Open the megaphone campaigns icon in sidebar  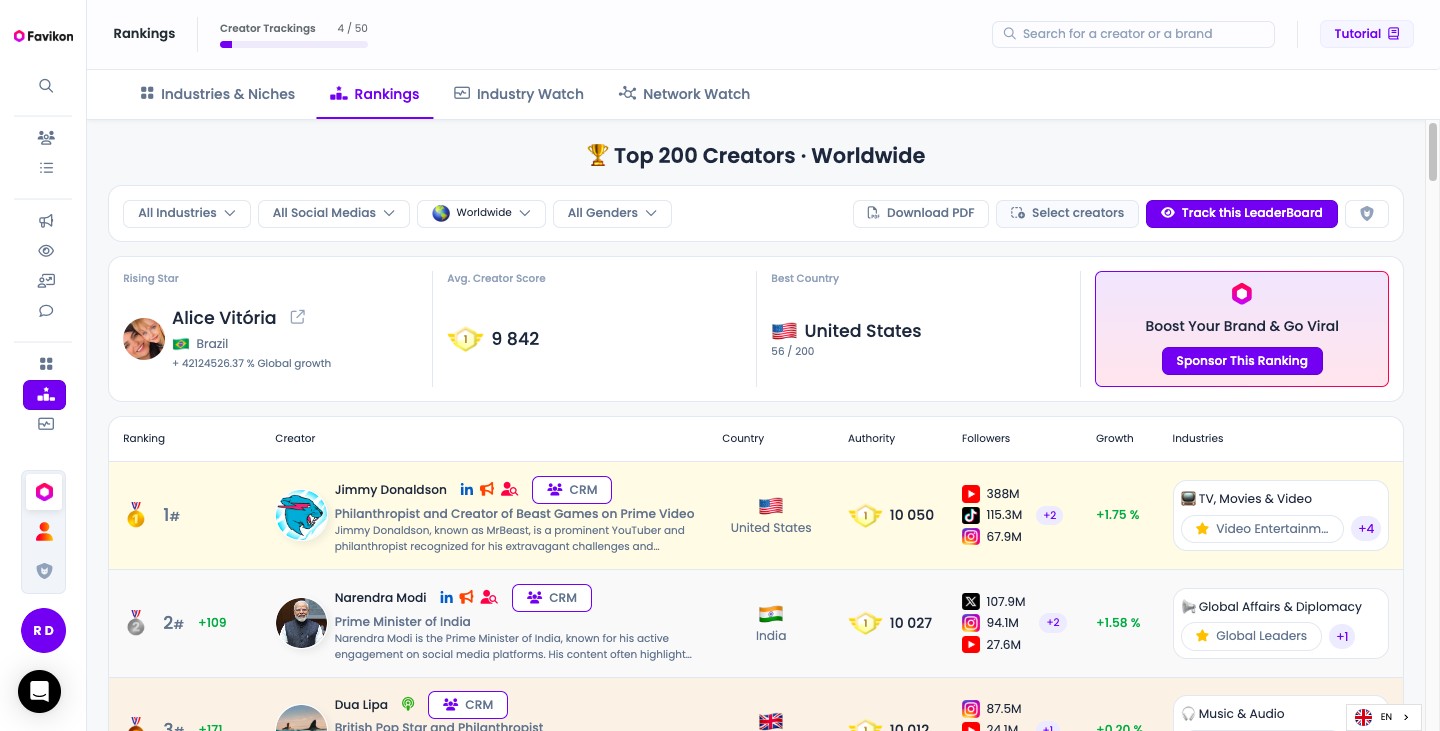46,221
